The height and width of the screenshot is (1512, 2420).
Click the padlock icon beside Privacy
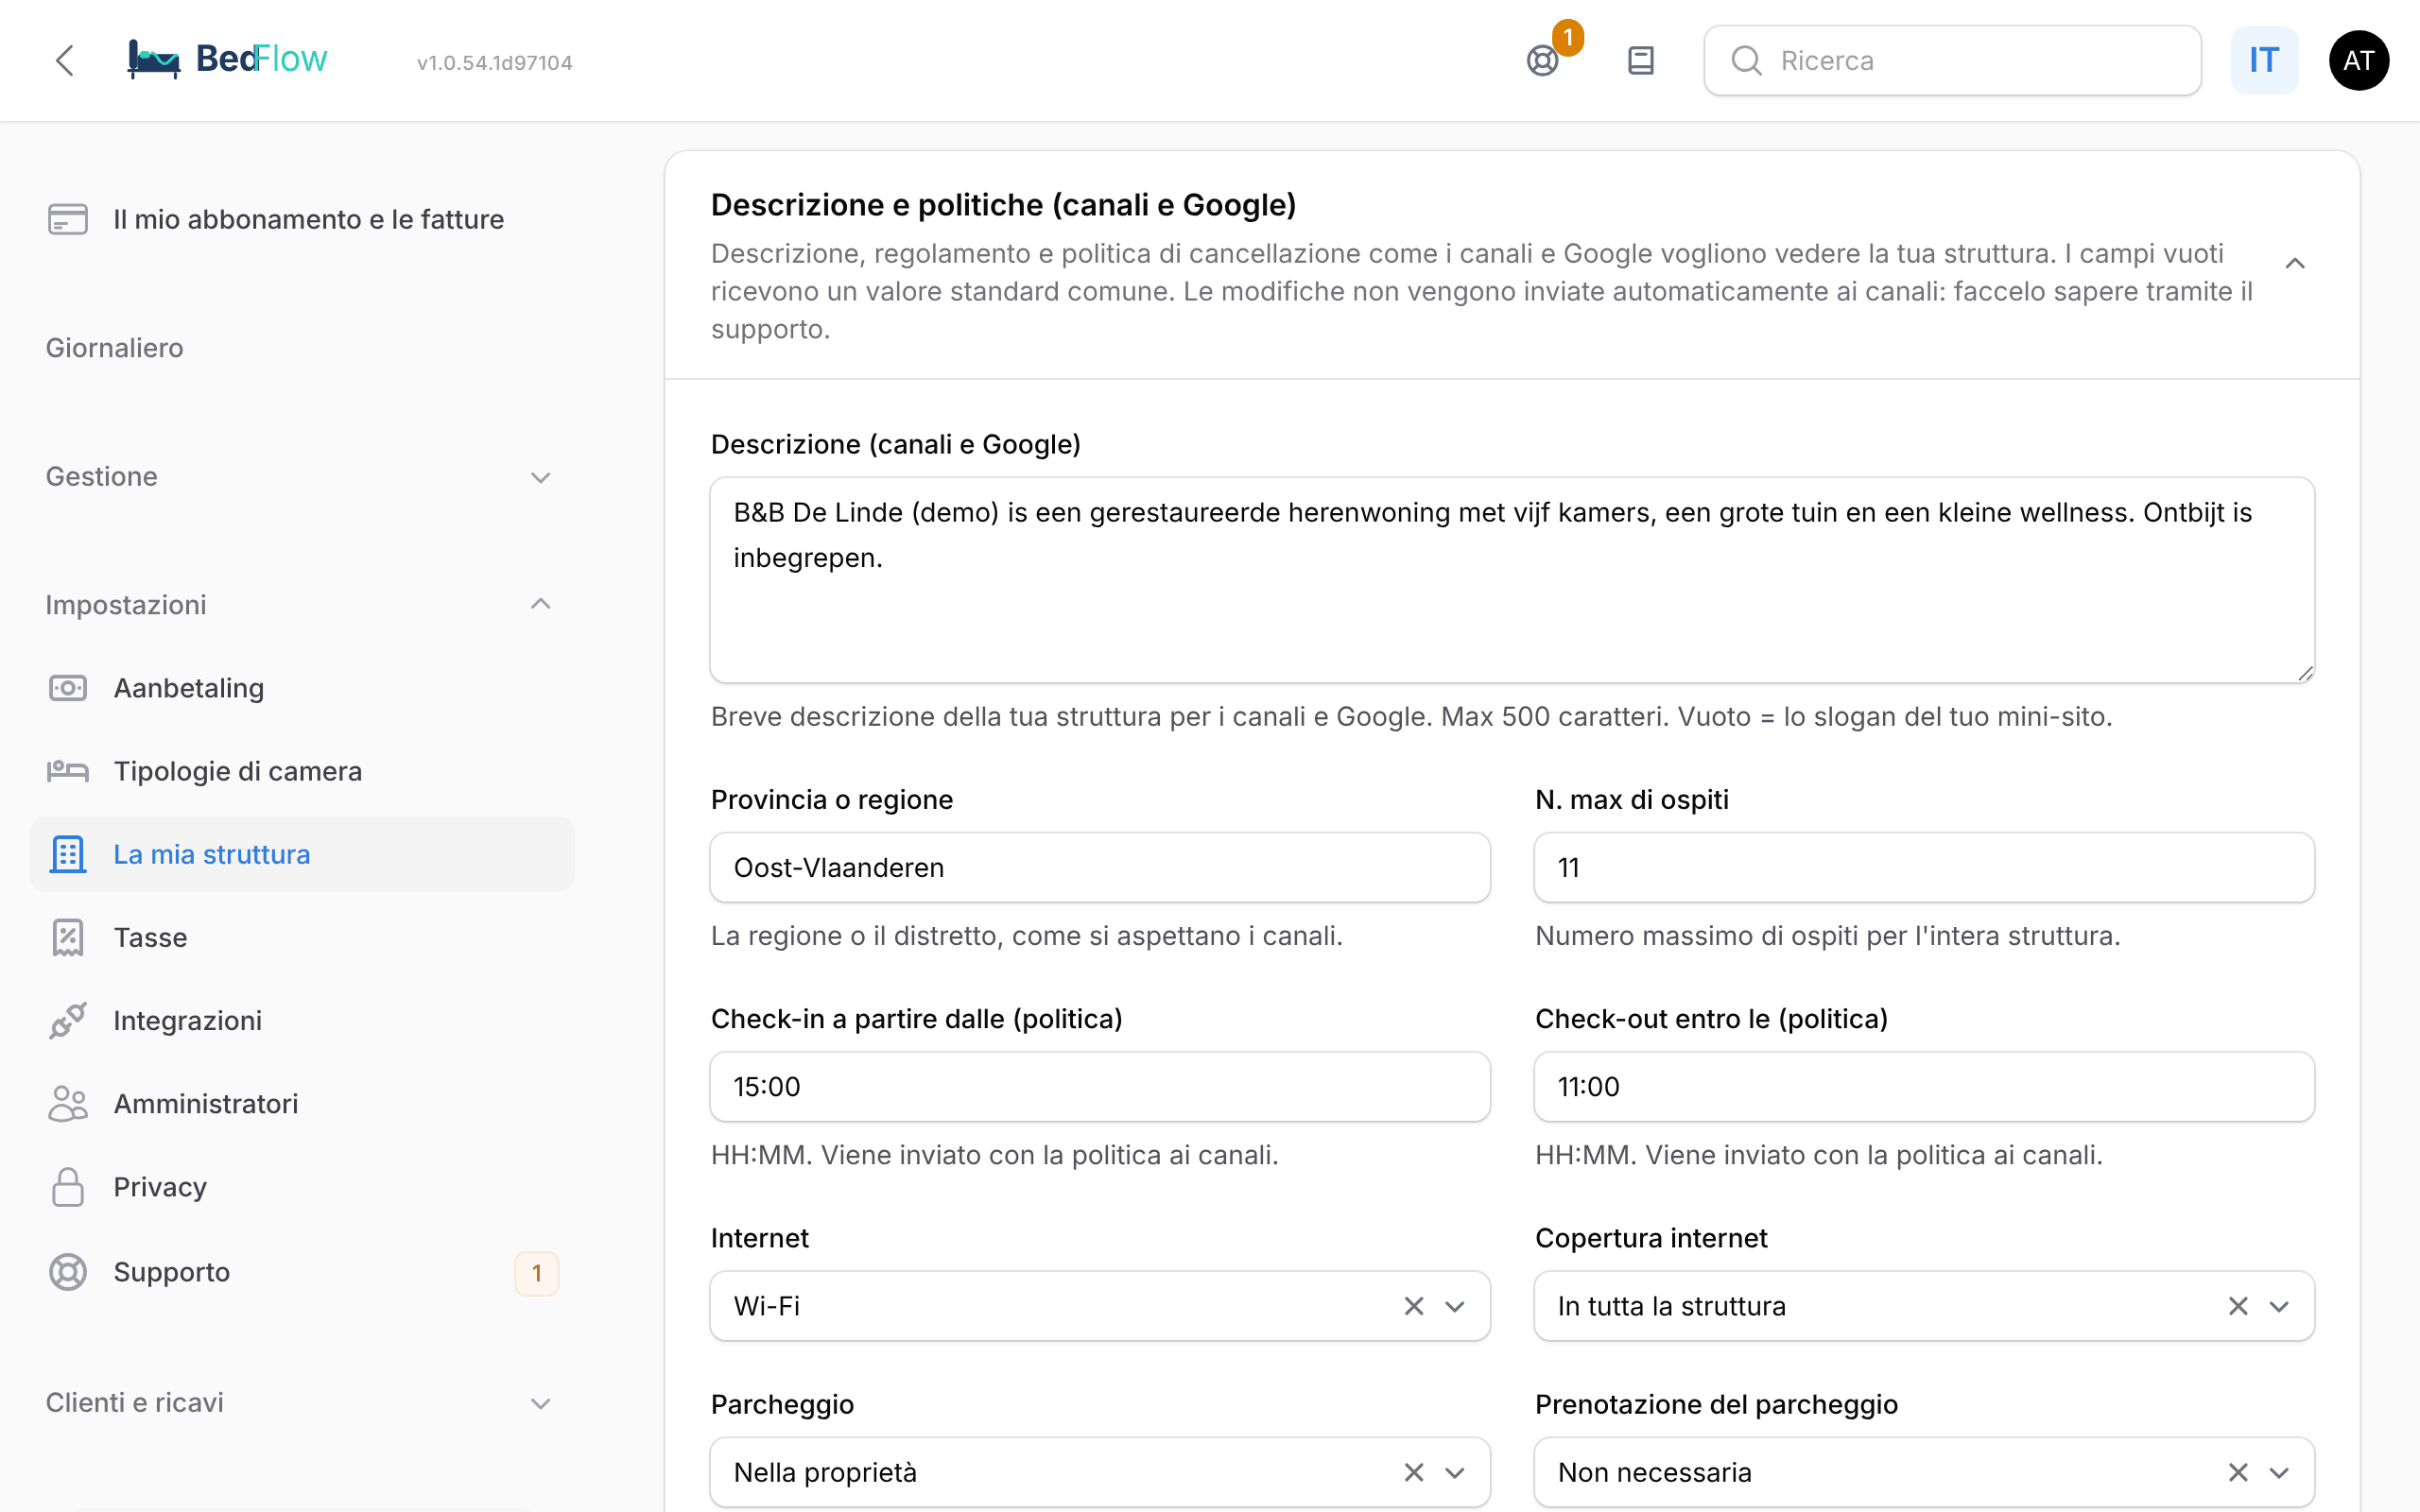[x=68, y=1187]
